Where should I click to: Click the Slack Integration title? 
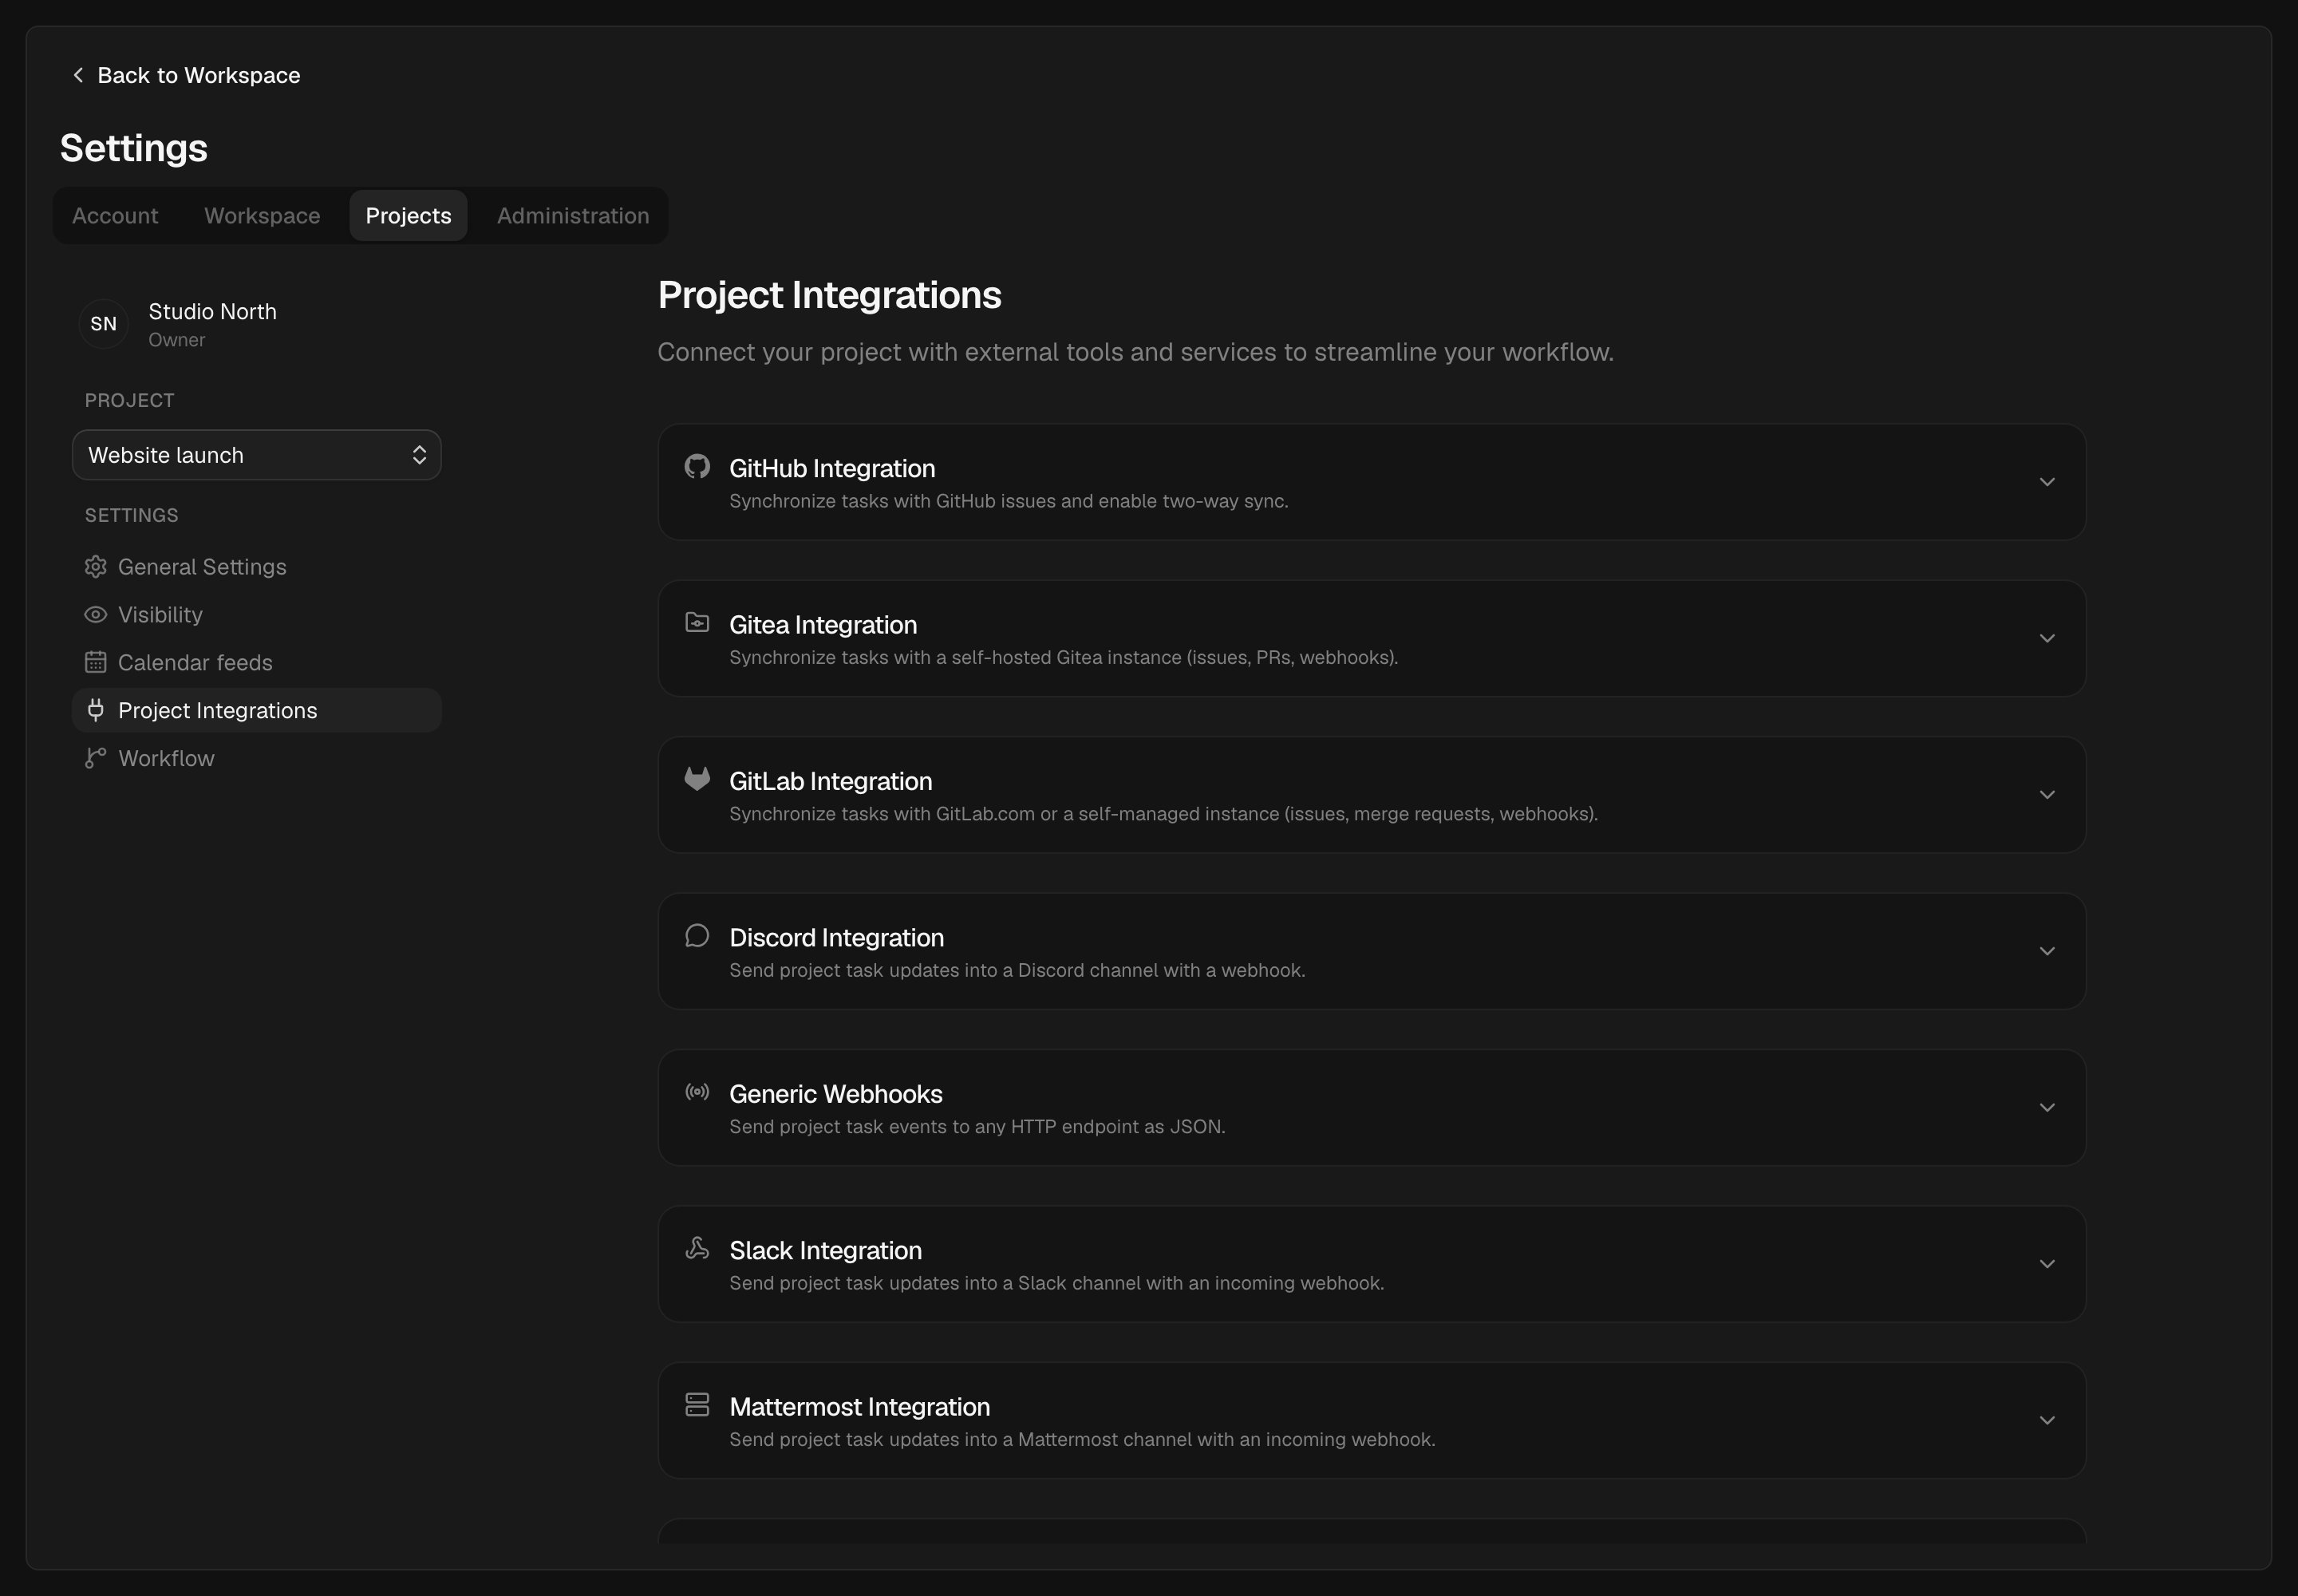coord(825,1250)
